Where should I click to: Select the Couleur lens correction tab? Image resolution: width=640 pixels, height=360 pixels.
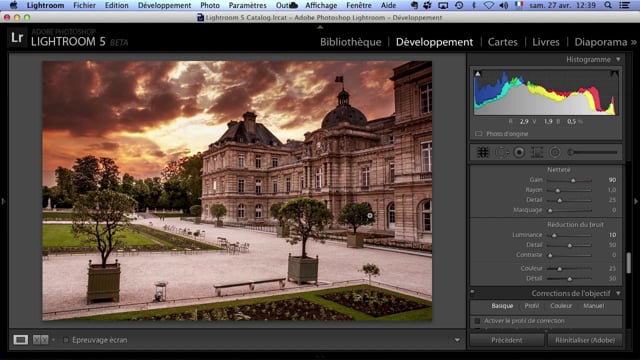tap(561, 306)
